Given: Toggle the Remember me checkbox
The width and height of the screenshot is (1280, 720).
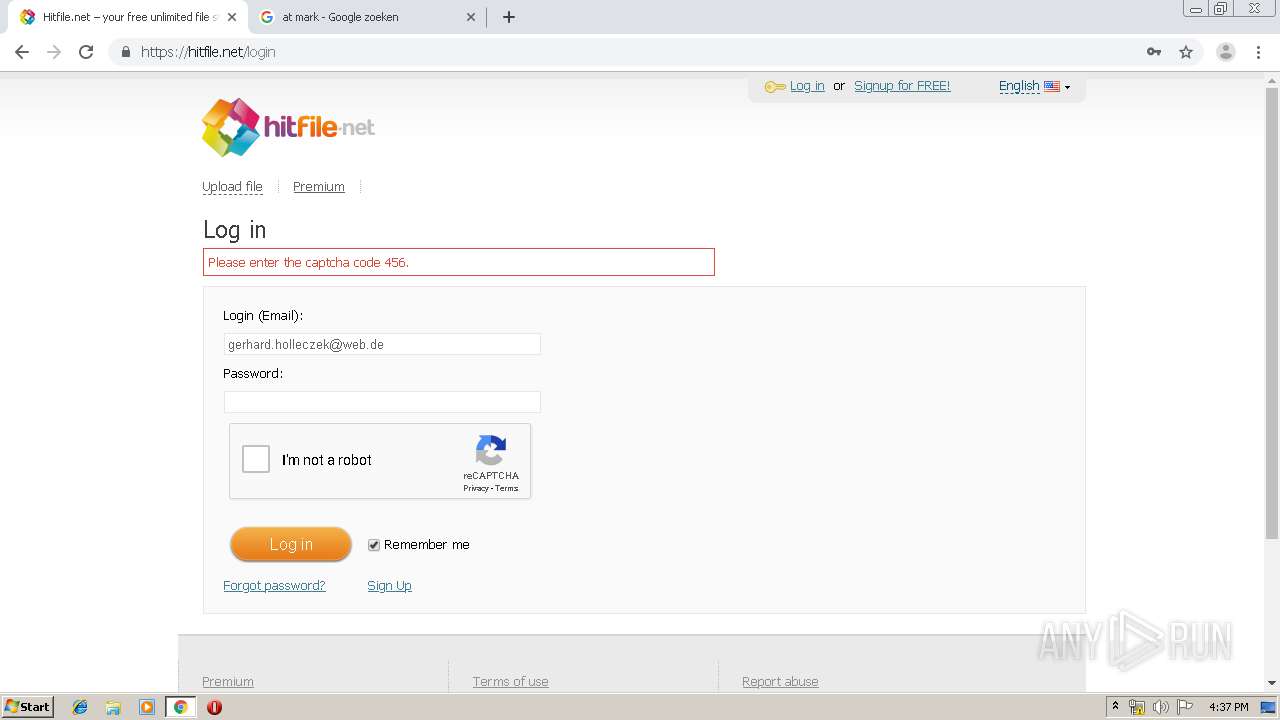Looking at the screenshot, I should click(x=374, y=545).
